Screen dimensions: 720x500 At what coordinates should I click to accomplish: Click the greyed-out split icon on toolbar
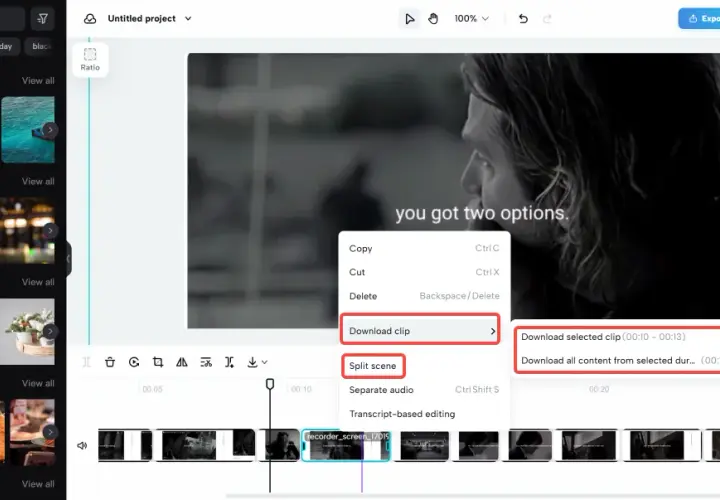pos(86,362)
